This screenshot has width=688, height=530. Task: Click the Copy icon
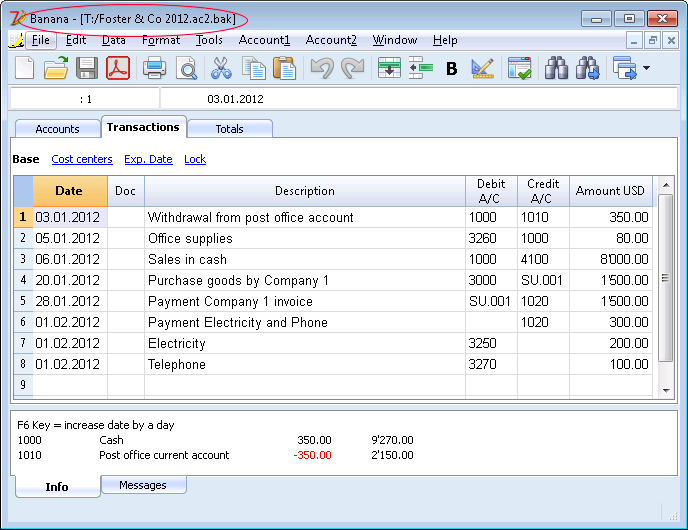254,68
